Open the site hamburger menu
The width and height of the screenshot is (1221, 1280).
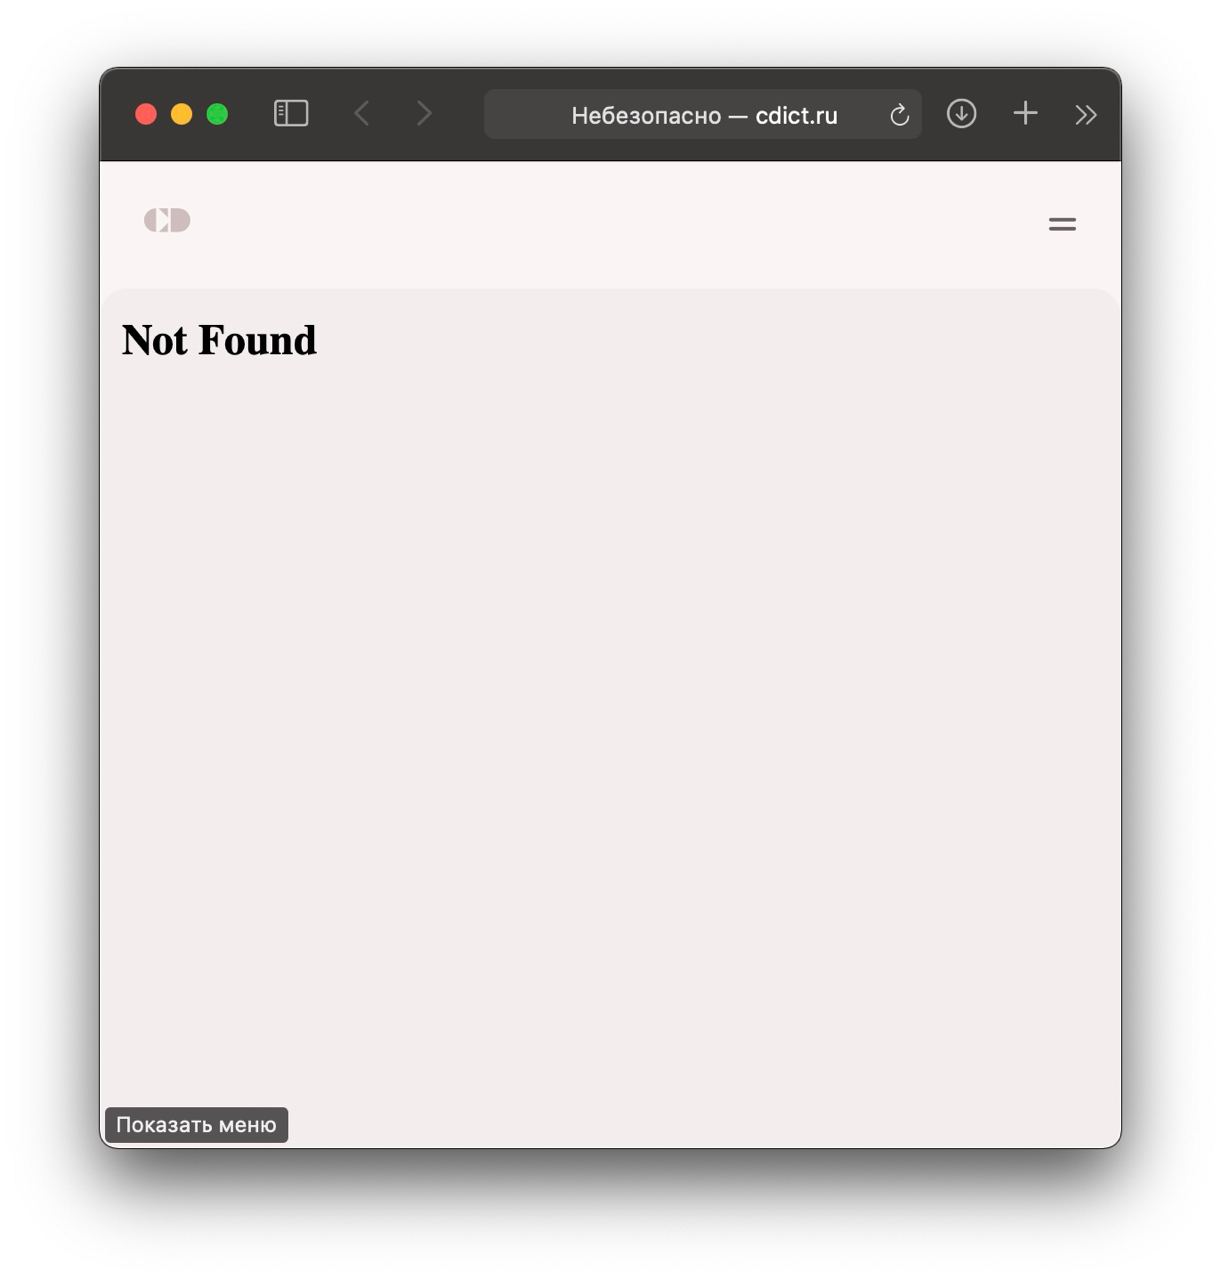pyautogui.click(x=1062, y=224)
